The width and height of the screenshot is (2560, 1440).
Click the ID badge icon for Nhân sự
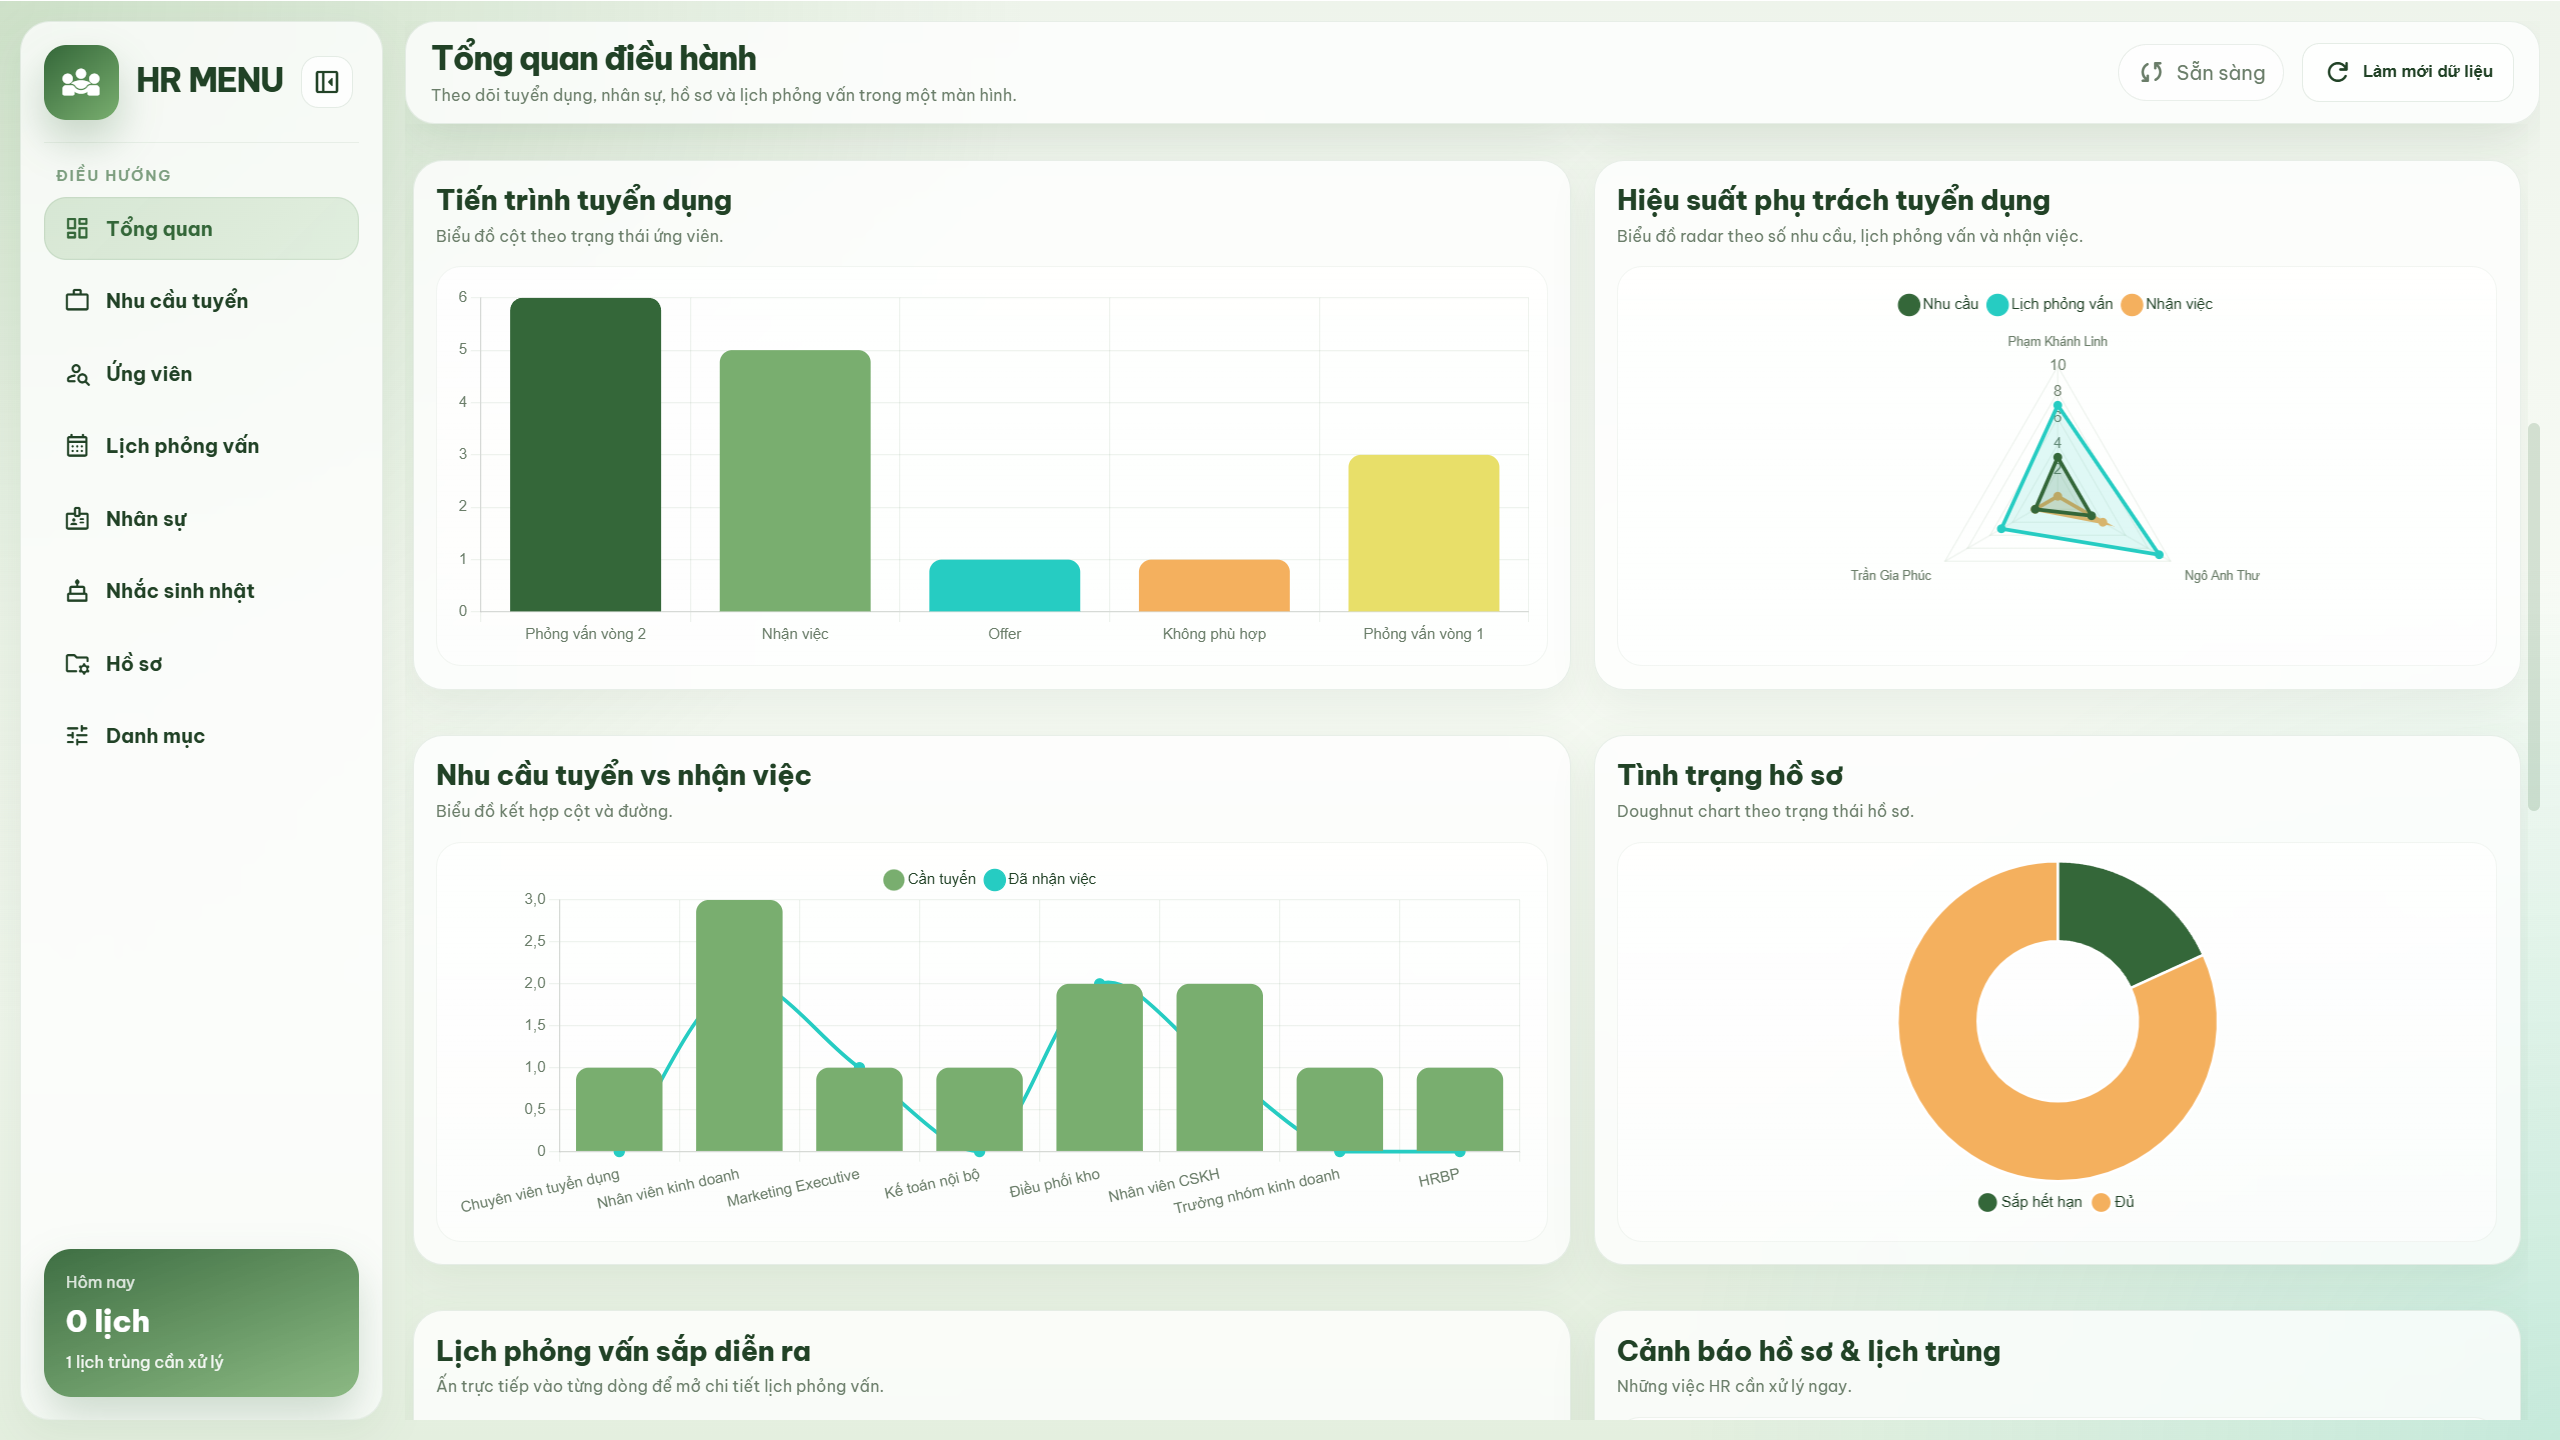tap(77, 519)
